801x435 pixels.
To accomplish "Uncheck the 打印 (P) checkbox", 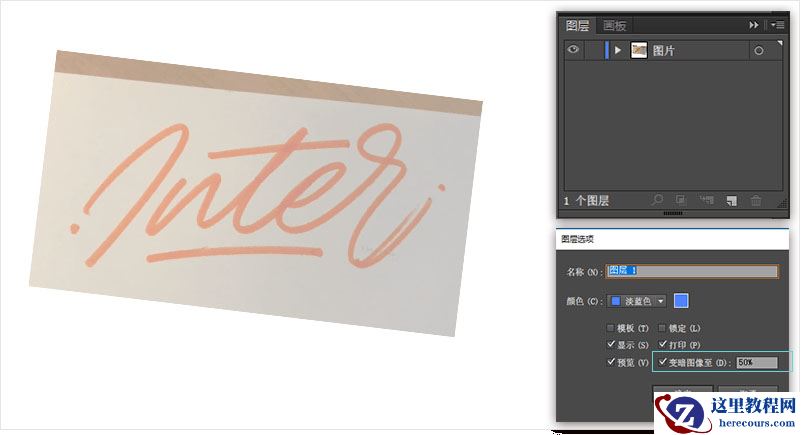I will [x=663, y=344].
